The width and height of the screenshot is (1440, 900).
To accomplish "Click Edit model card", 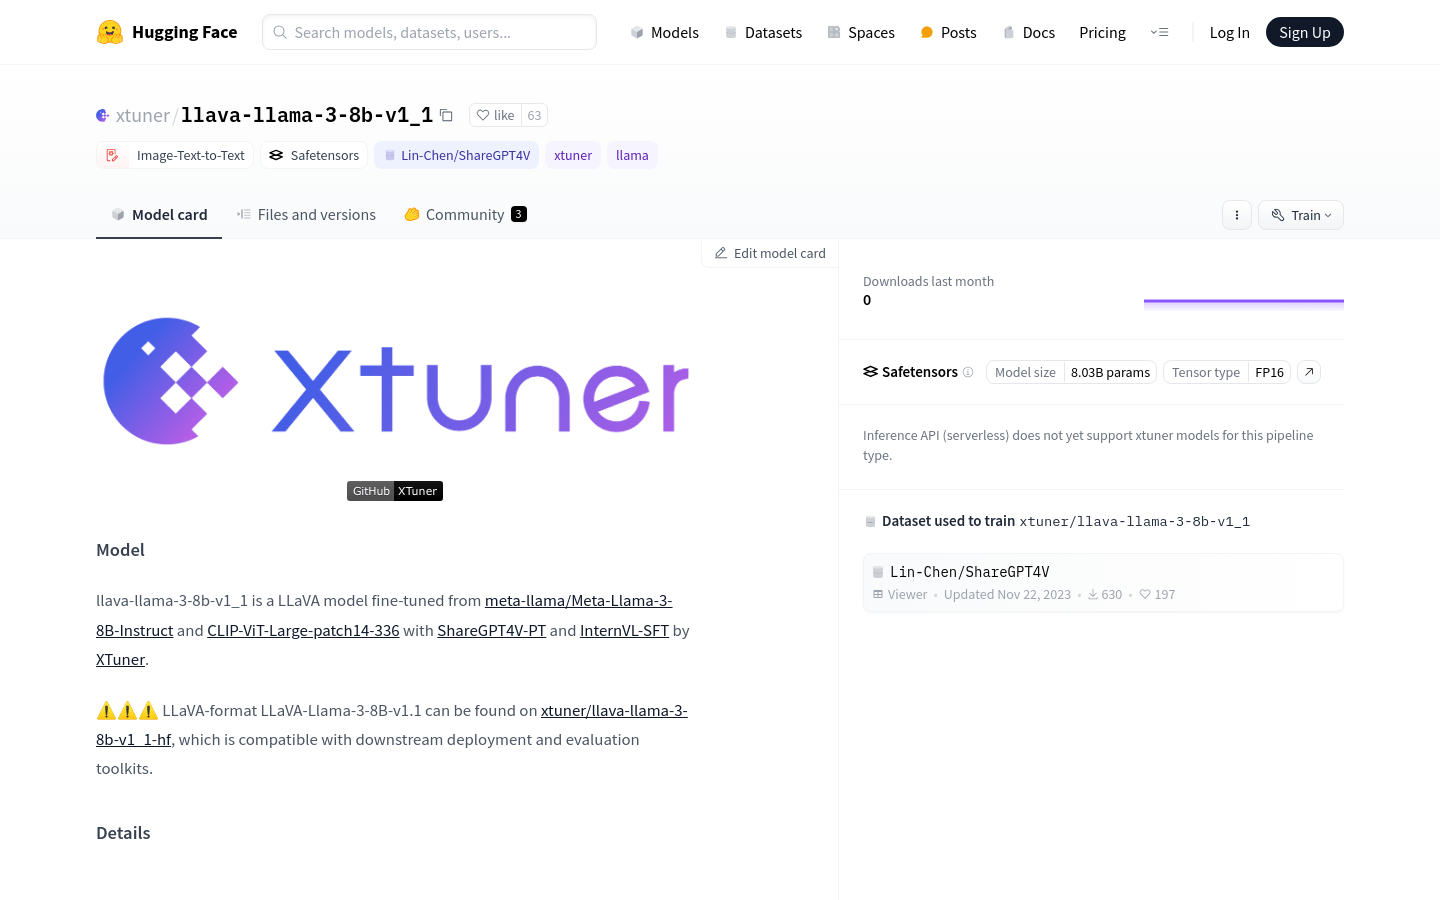I will coord(770,253).
